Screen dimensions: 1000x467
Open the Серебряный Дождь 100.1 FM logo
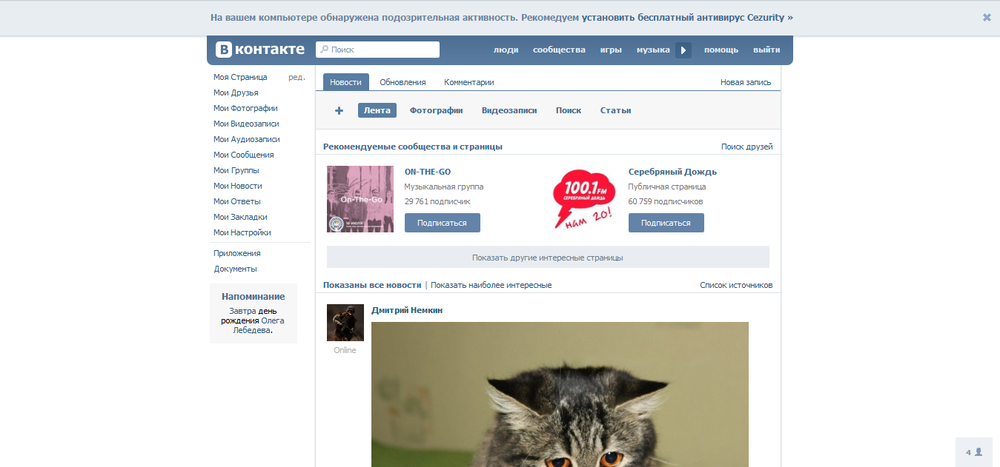tap(586, 199)
